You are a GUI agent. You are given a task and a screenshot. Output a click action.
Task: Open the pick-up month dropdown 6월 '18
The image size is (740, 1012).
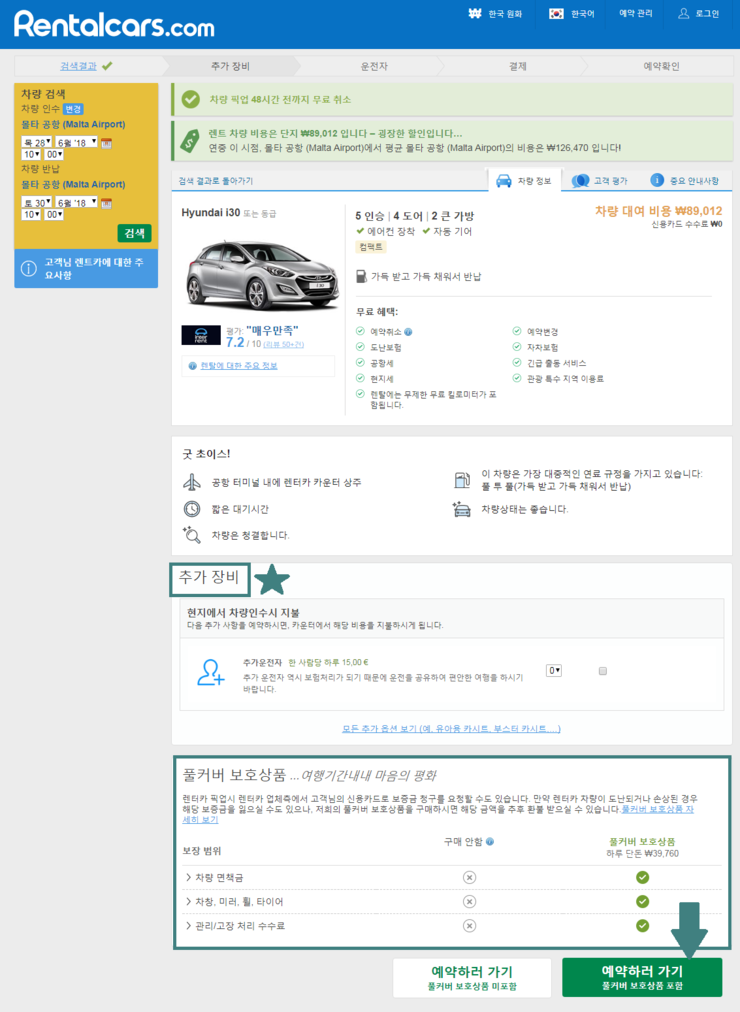76,142
